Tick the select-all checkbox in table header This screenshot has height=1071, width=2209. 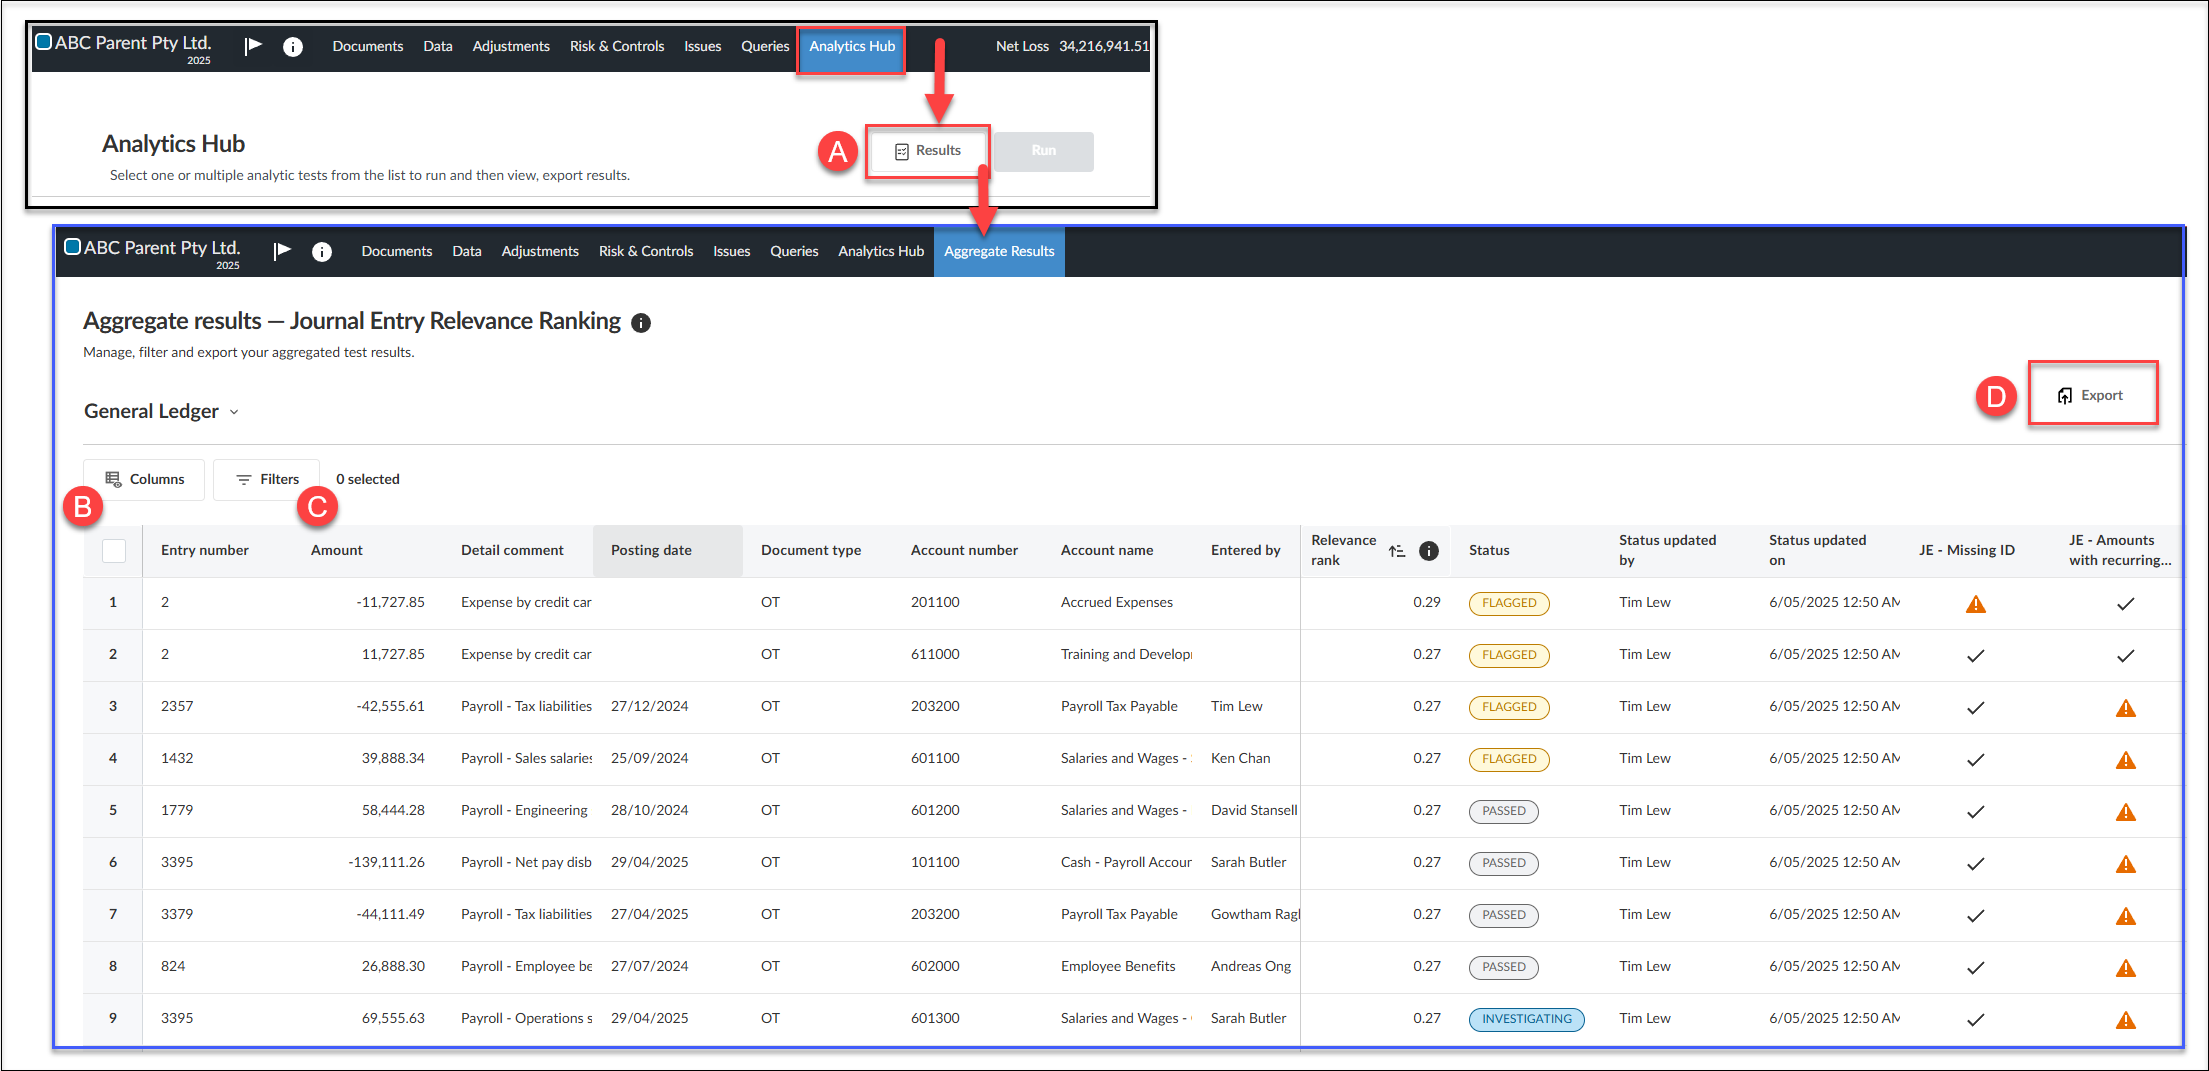tap(114, 550)
